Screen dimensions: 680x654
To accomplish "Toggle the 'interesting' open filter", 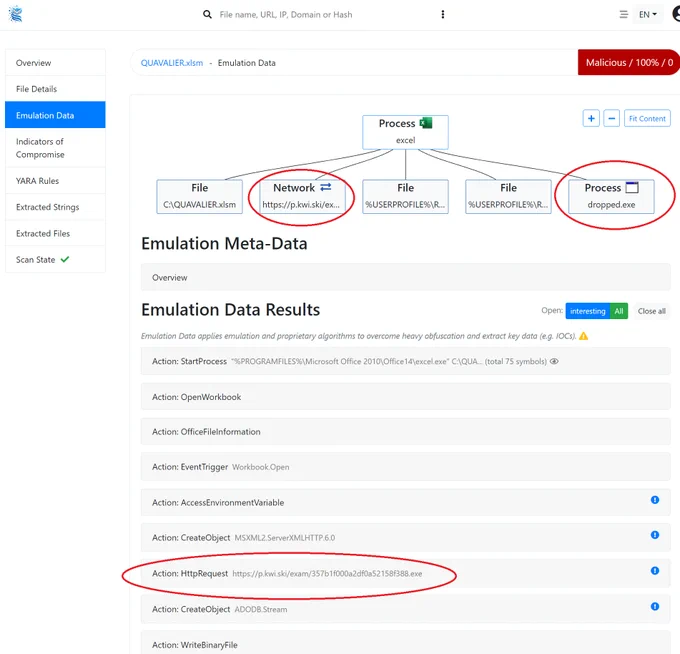I will pos(587,311).
